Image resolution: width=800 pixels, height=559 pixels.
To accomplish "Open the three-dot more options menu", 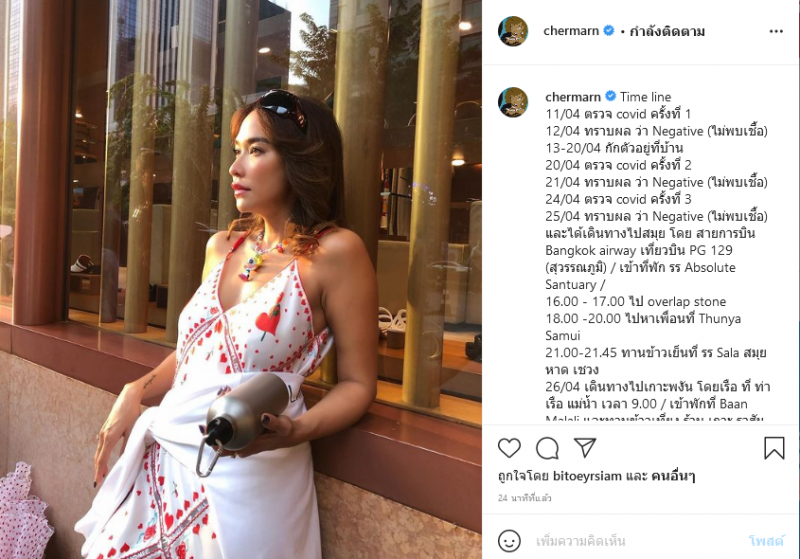I will point(776,32).
